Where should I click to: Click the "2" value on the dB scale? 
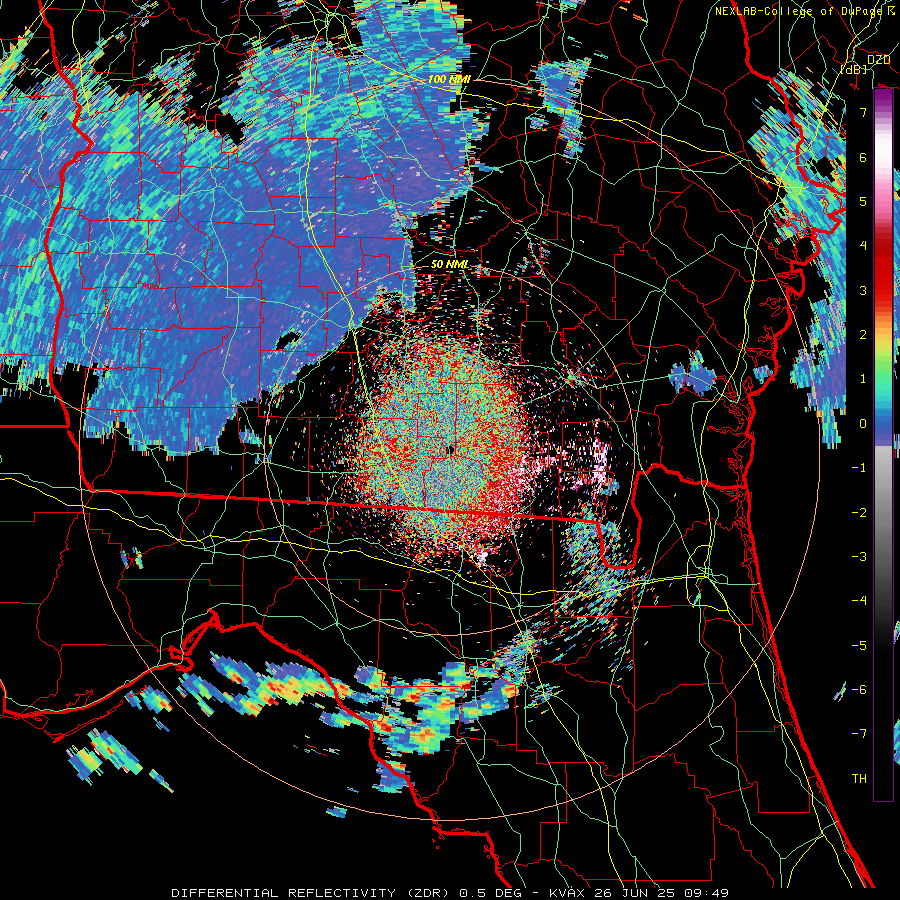863,335
